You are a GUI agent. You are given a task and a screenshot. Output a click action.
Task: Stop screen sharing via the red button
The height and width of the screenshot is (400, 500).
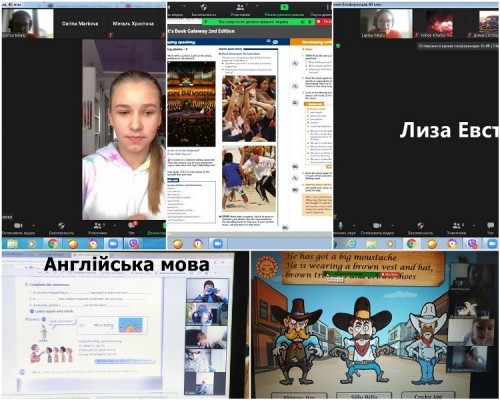pos(324,21)
